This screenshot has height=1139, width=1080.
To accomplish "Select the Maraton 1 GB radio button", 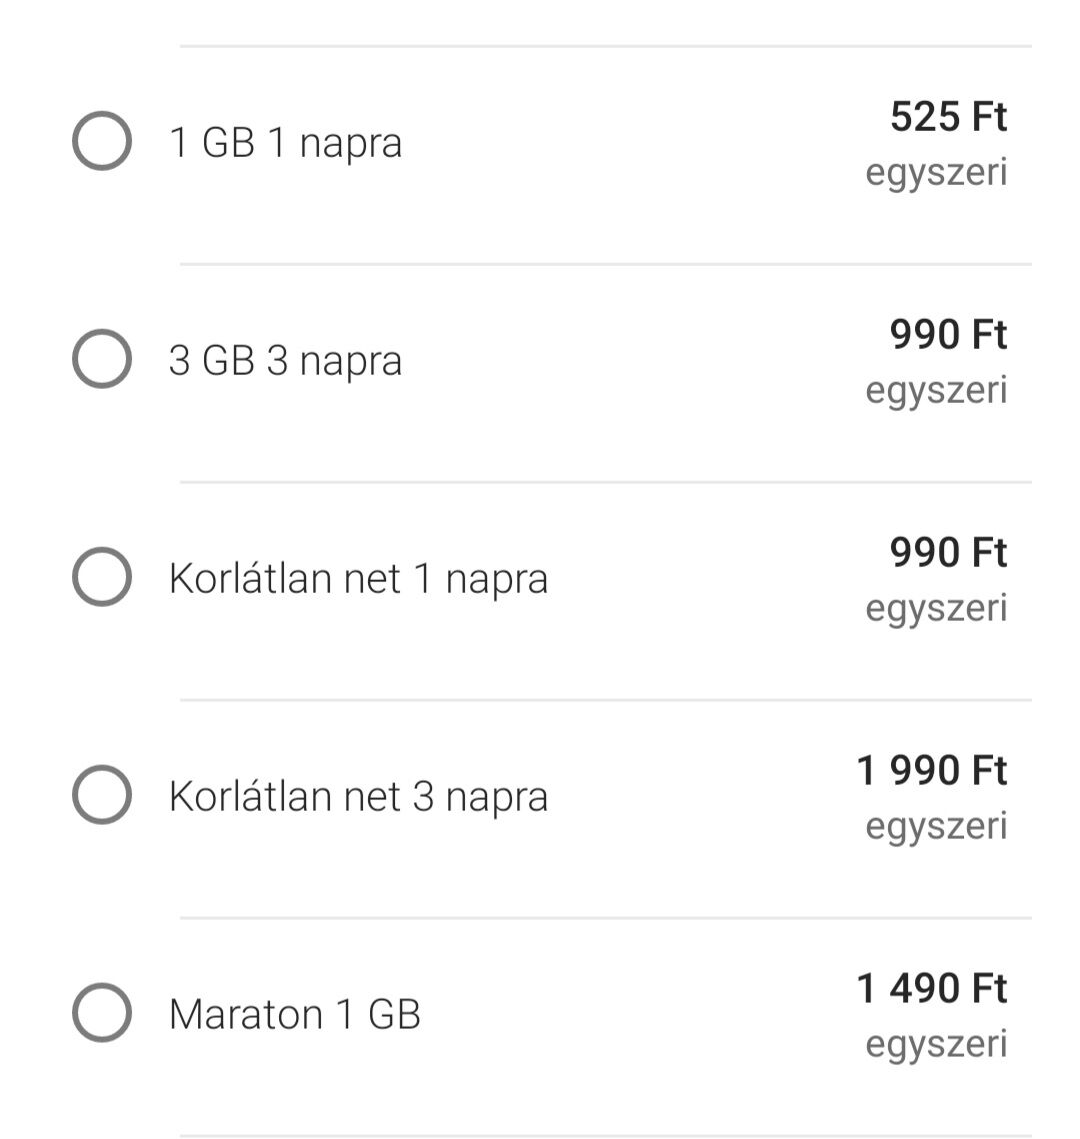I will [102, 1013].
